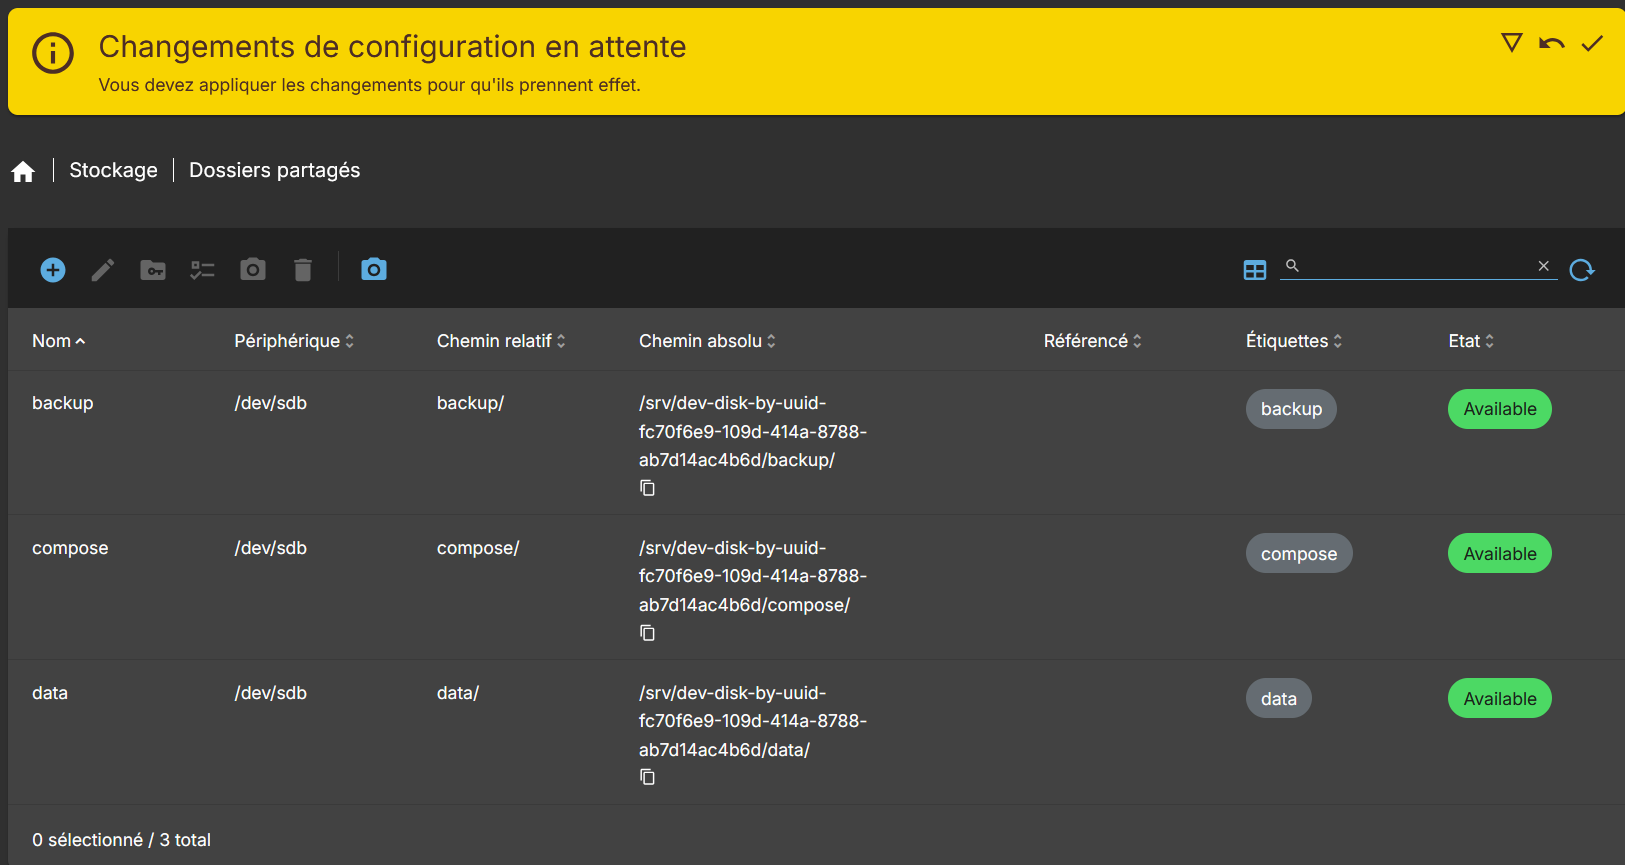
Task: Click the search magnifier icon
Action: coord(1292,265)
